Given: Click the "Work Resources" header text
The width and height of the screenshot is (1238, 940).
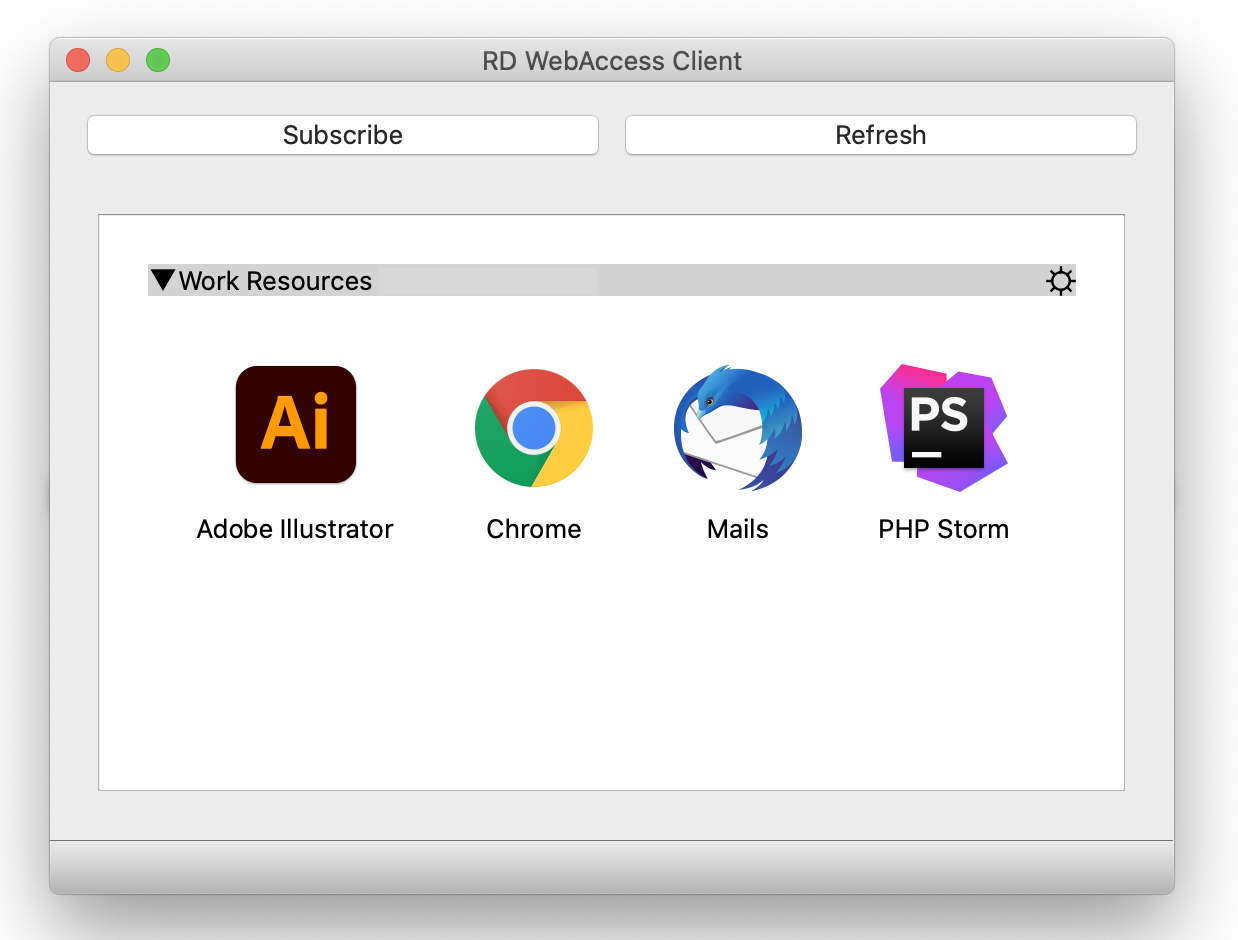Looking at the screenshot, I should pos(276,281).
